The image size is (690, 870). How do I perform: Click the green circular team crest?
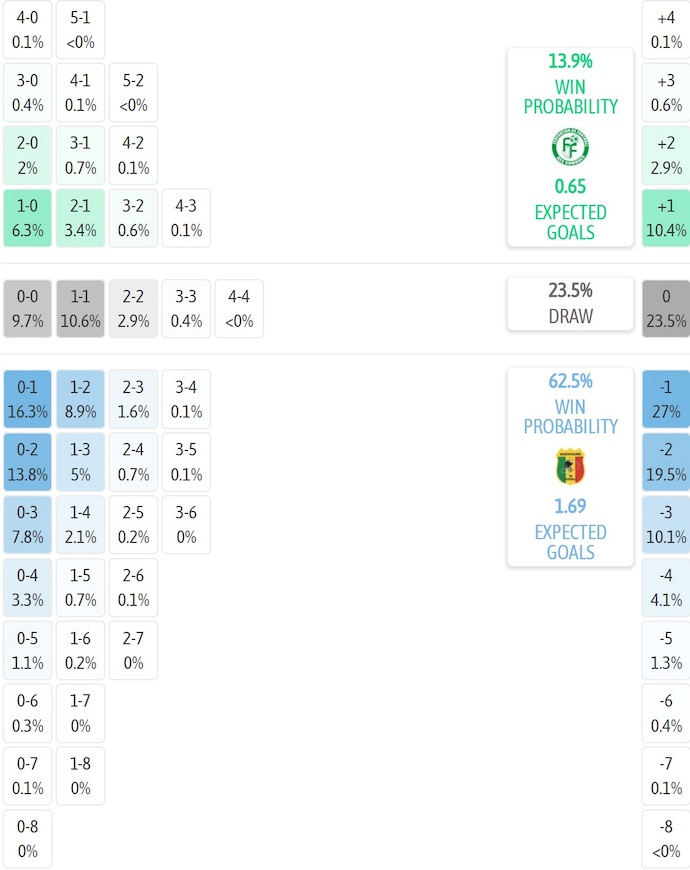click(x=570, y=147)
